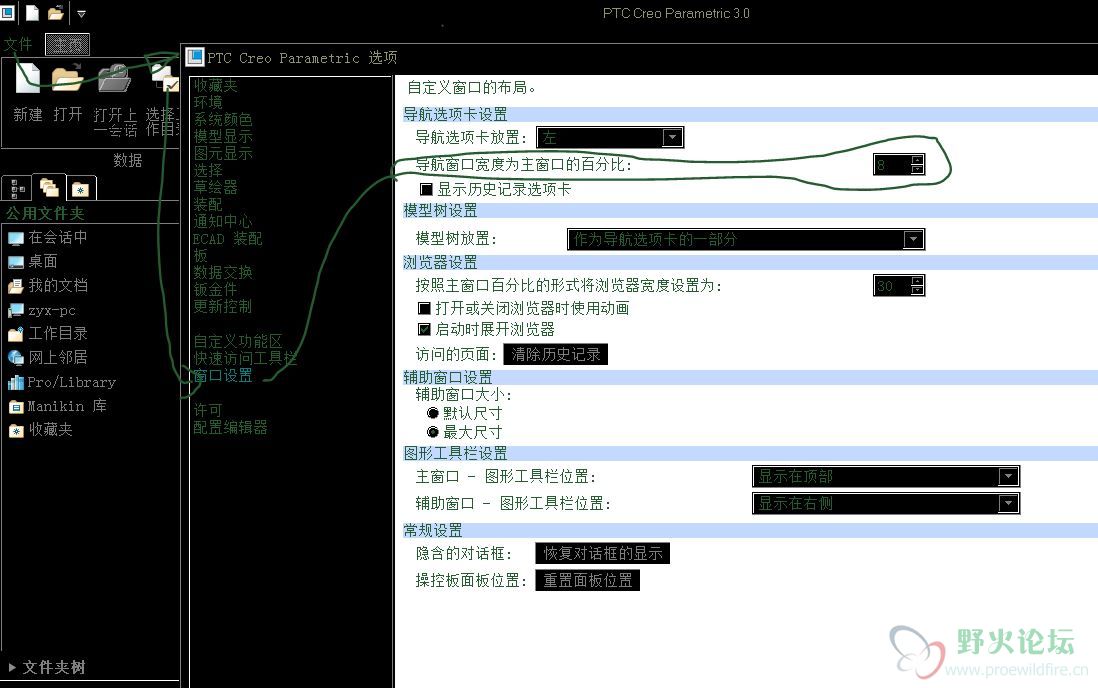Screen dimensions: 1098x688
Task: Click 清除历史记录 button
Action: click(556, 355)
